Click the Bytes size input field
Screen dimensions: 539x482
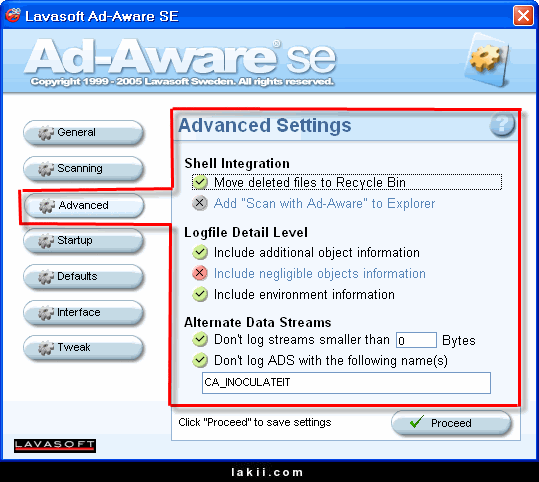click(416, 340)
